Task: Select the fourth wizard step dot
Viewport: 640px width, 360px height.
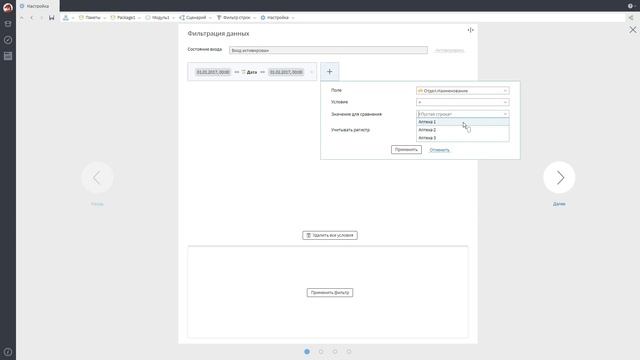Action: 349,351
